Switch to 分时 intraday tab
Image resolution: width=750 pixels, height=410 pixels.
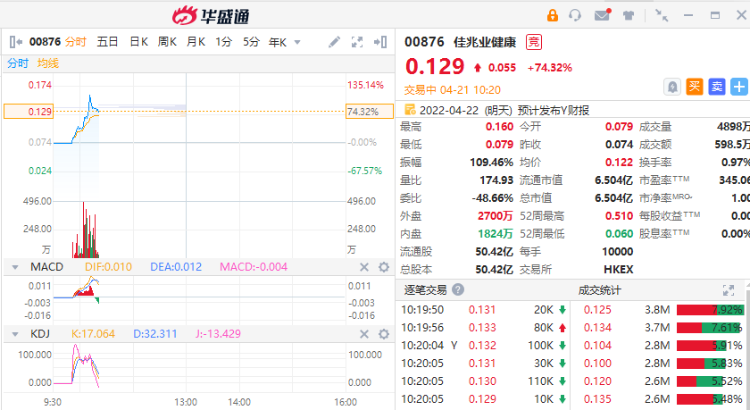[76, 42]
